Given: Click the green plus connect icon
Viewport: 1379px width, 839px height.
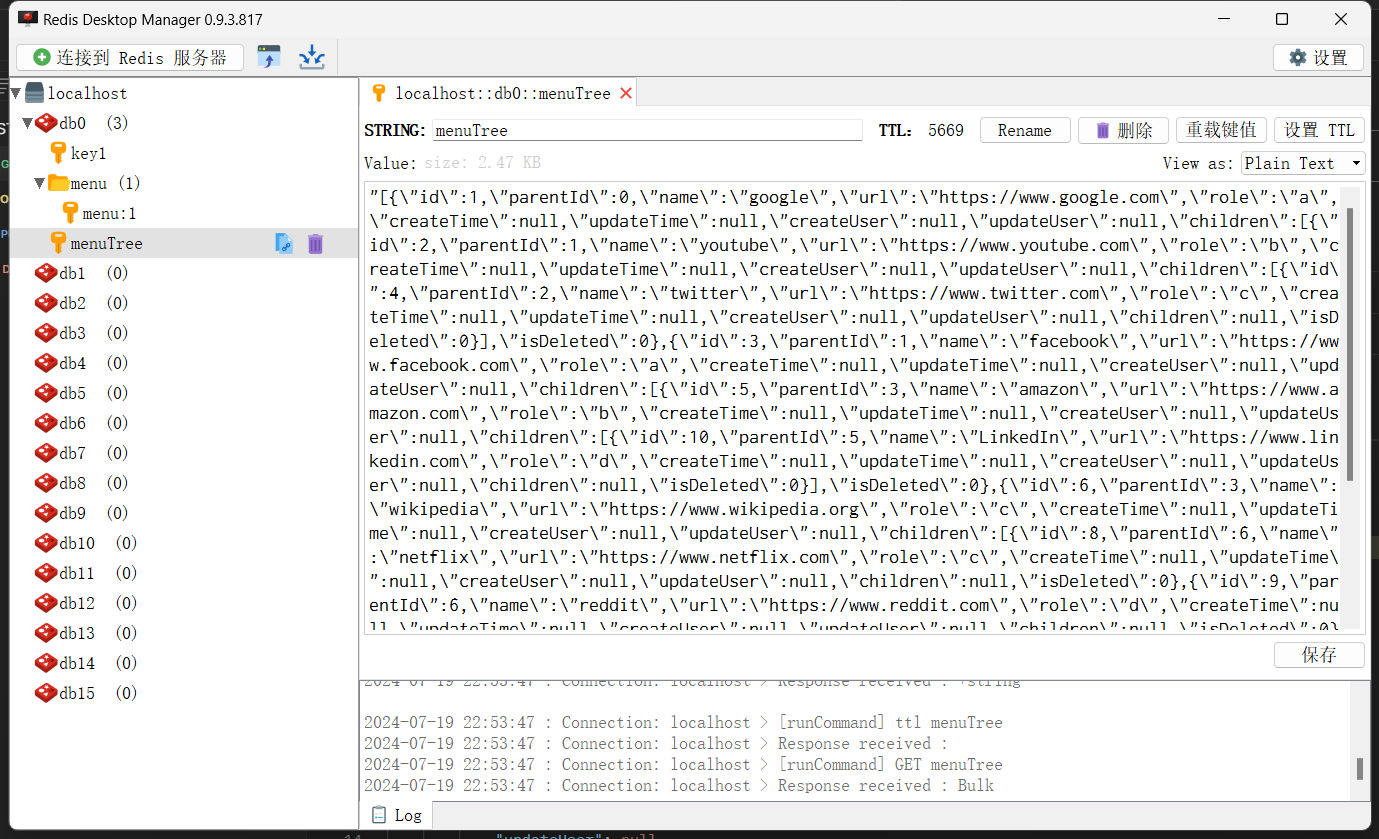Looking at the screenshot, I should (42, 58).
